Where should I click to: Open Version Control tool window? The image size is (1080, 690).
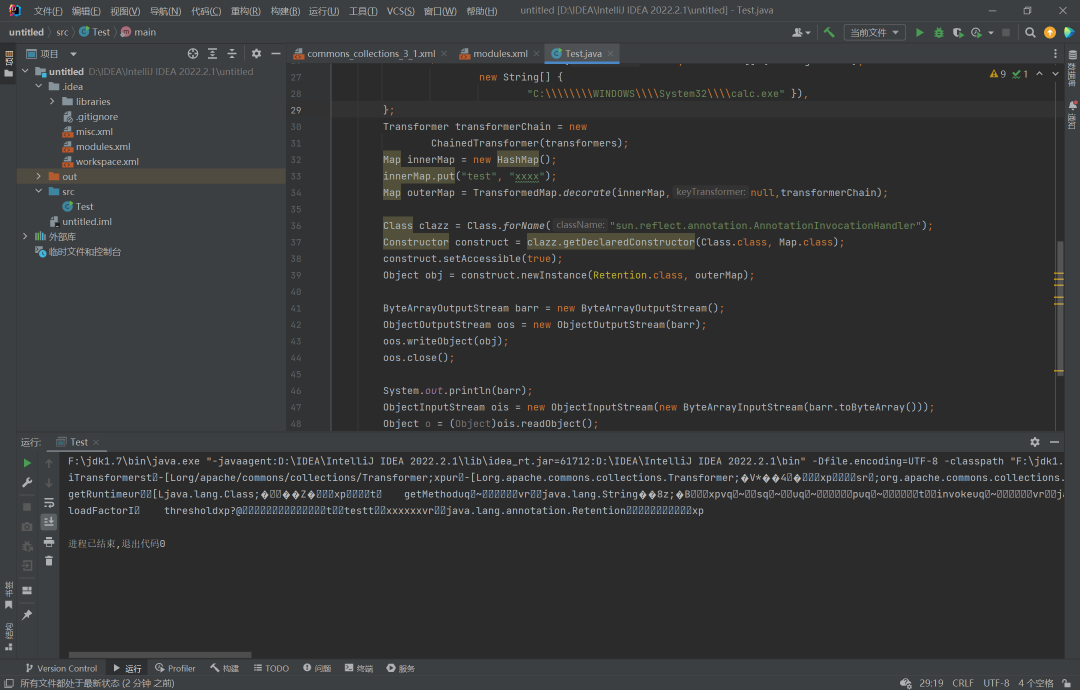(x=61, y=668)
